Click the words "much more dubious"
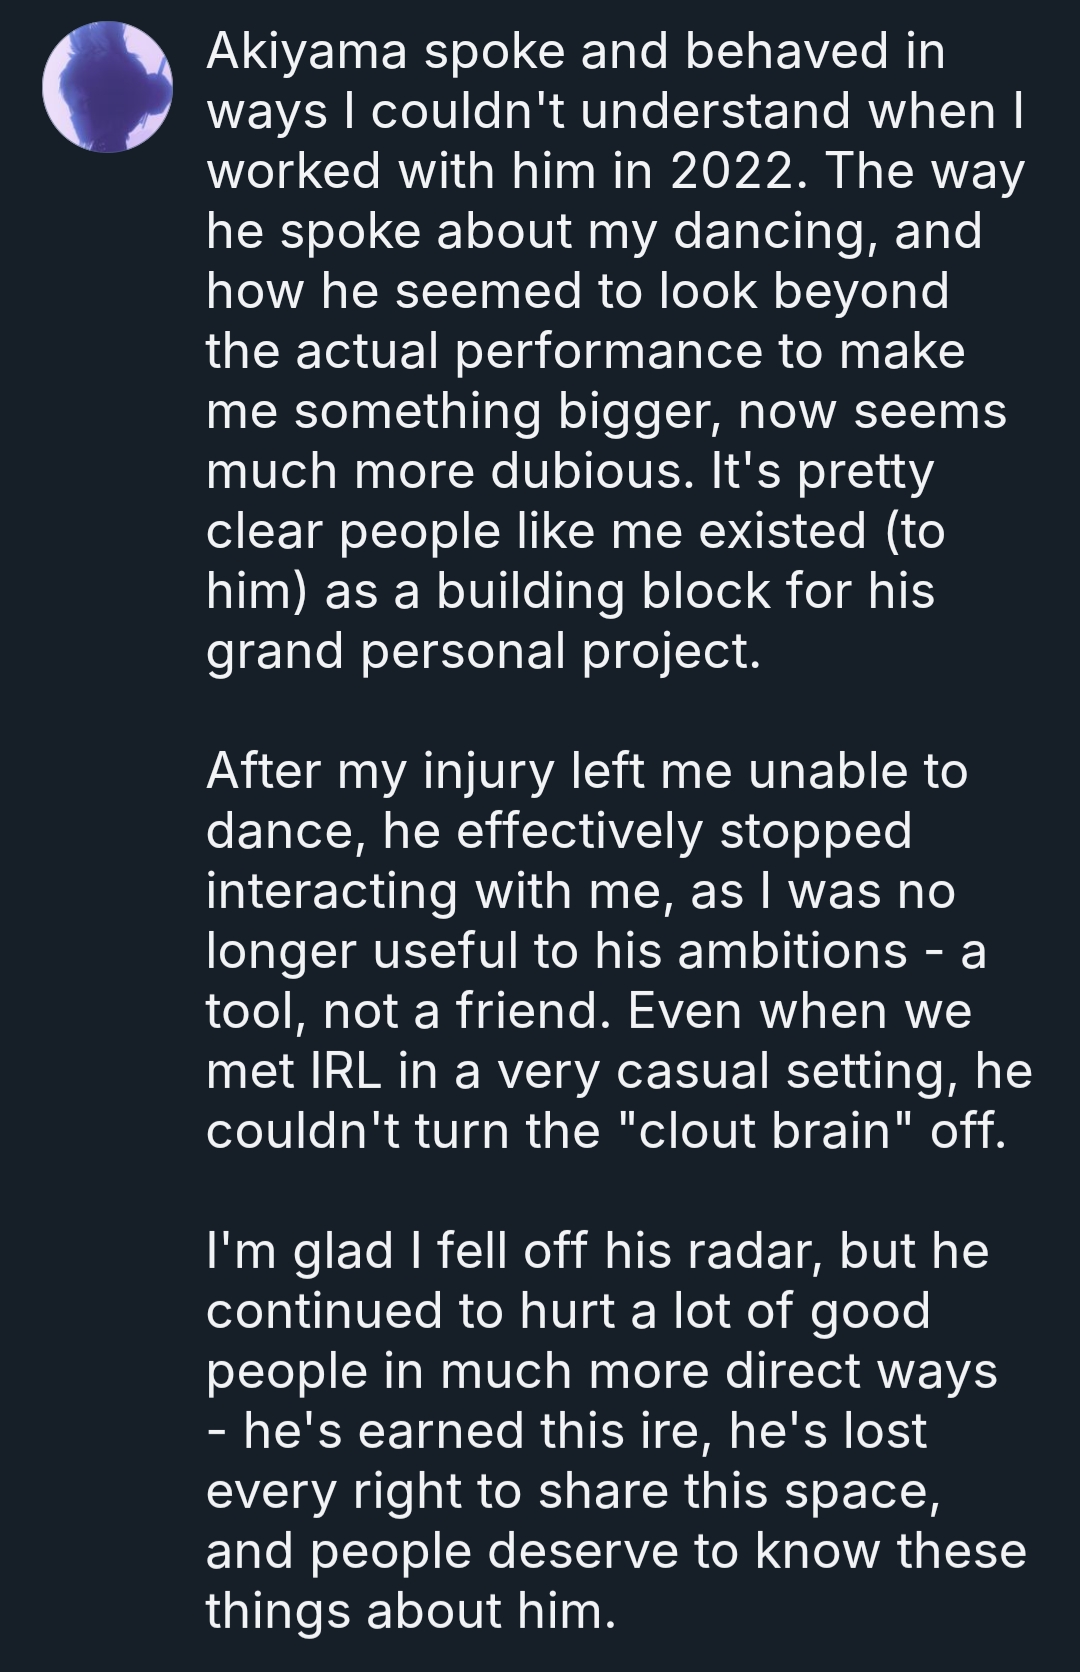The width and height of the screenshot is (1080, 1672). point(448,471)
